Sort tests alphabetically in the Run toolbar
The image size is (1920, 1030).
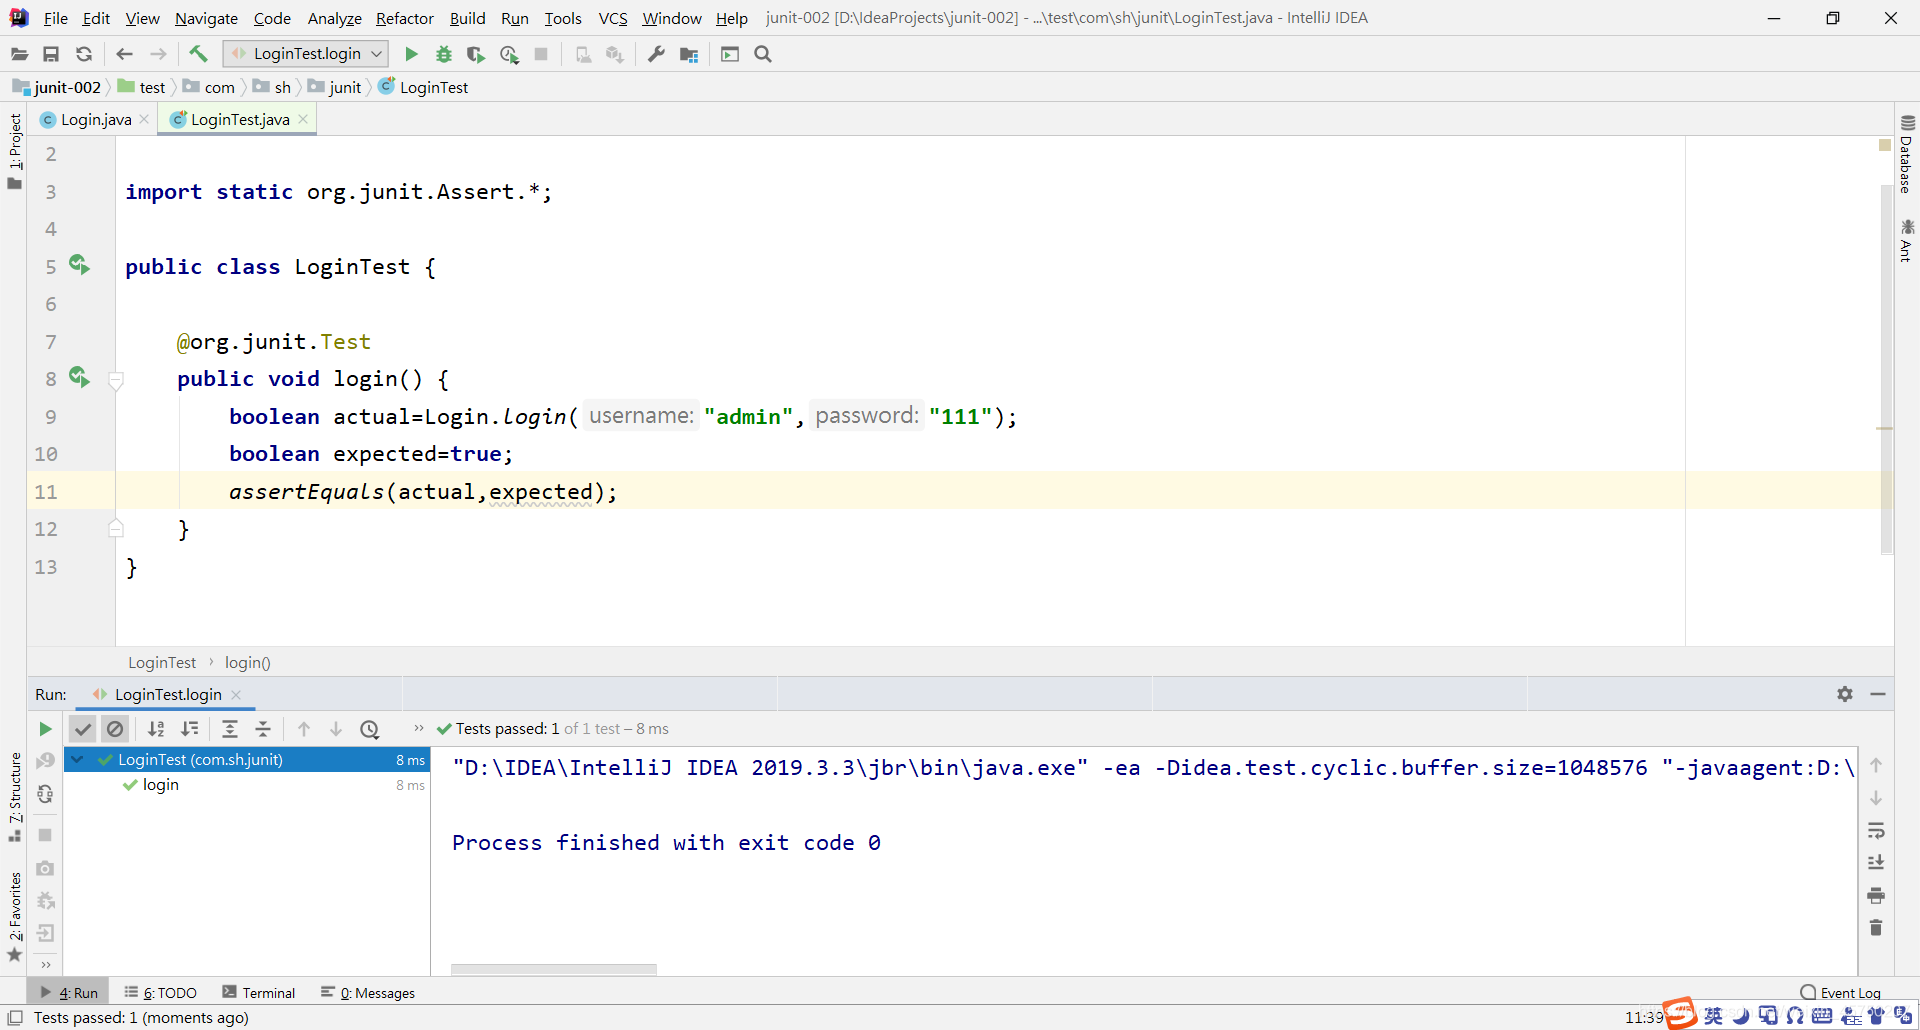pyautogui.click(x=156, y=729)
